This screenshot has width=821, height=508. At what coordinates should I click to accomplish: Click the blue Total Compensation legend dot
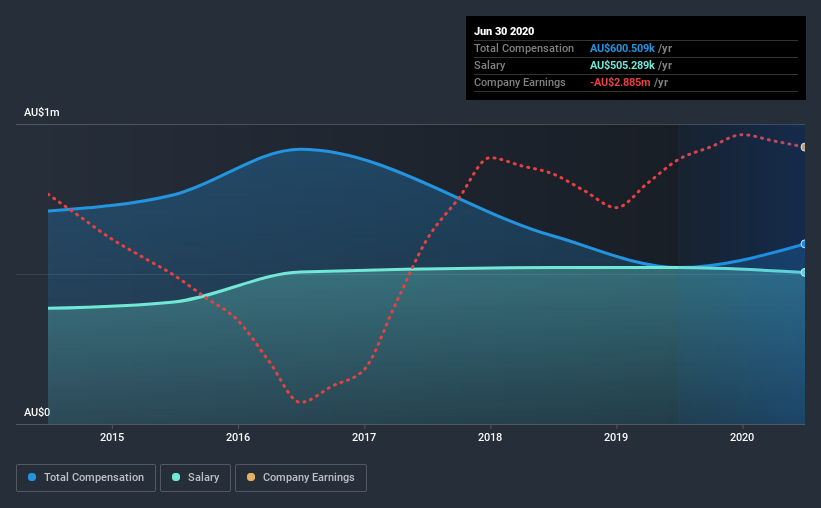[x=32, y=477]
